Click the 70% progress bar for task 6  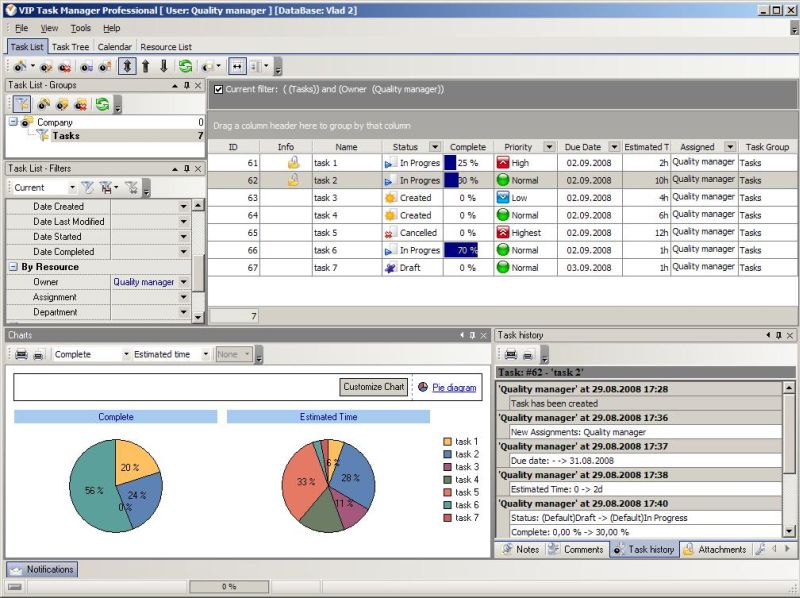[461, 250]
